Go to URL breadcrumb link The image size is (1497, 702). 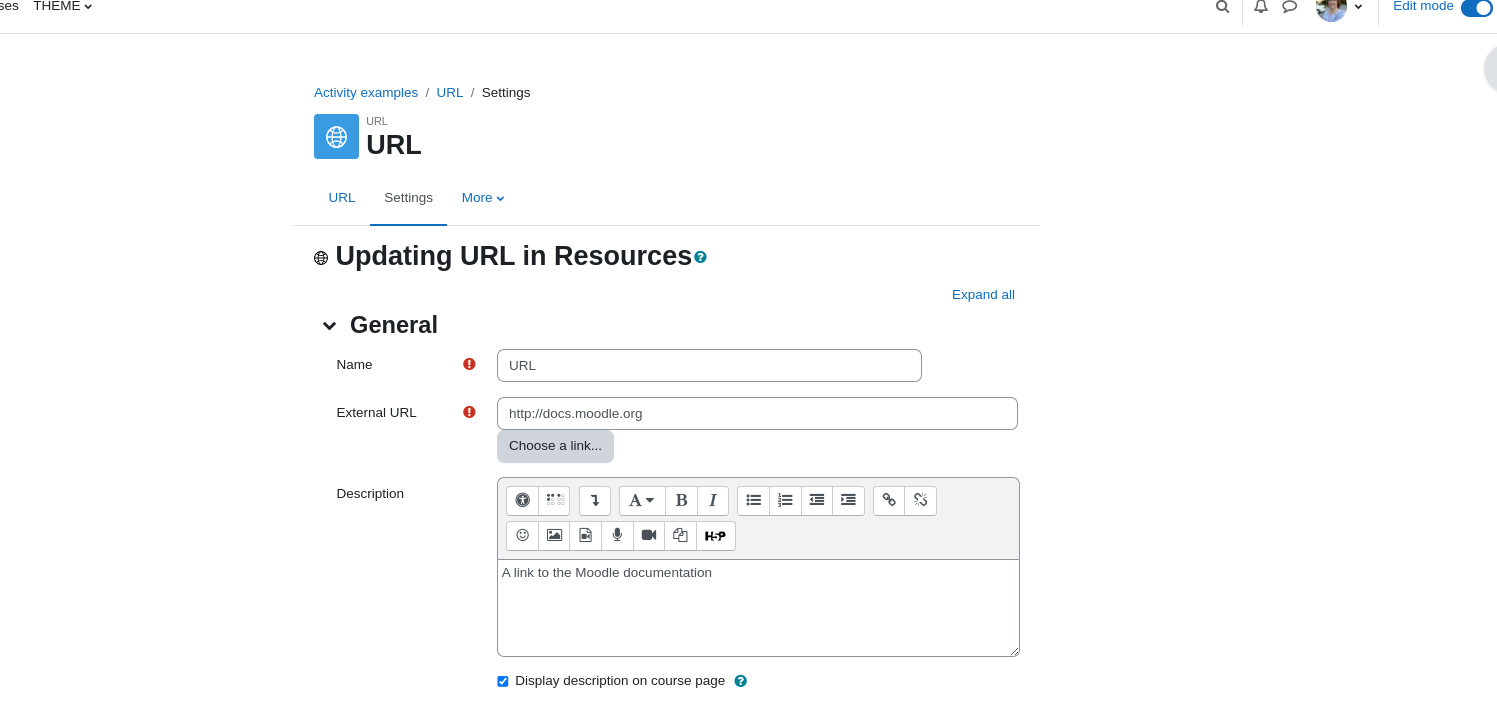pos(450,93)
